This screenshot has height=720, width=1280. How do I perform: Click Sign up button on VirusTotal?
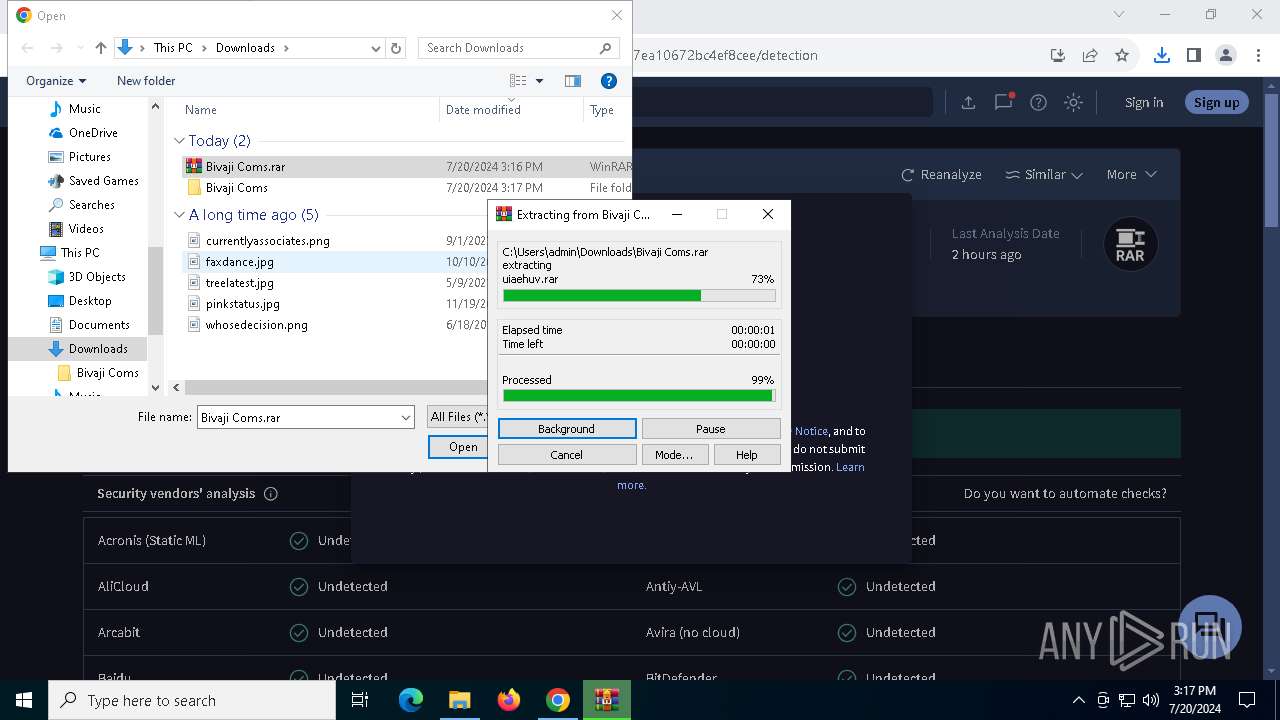(1216, 102)
